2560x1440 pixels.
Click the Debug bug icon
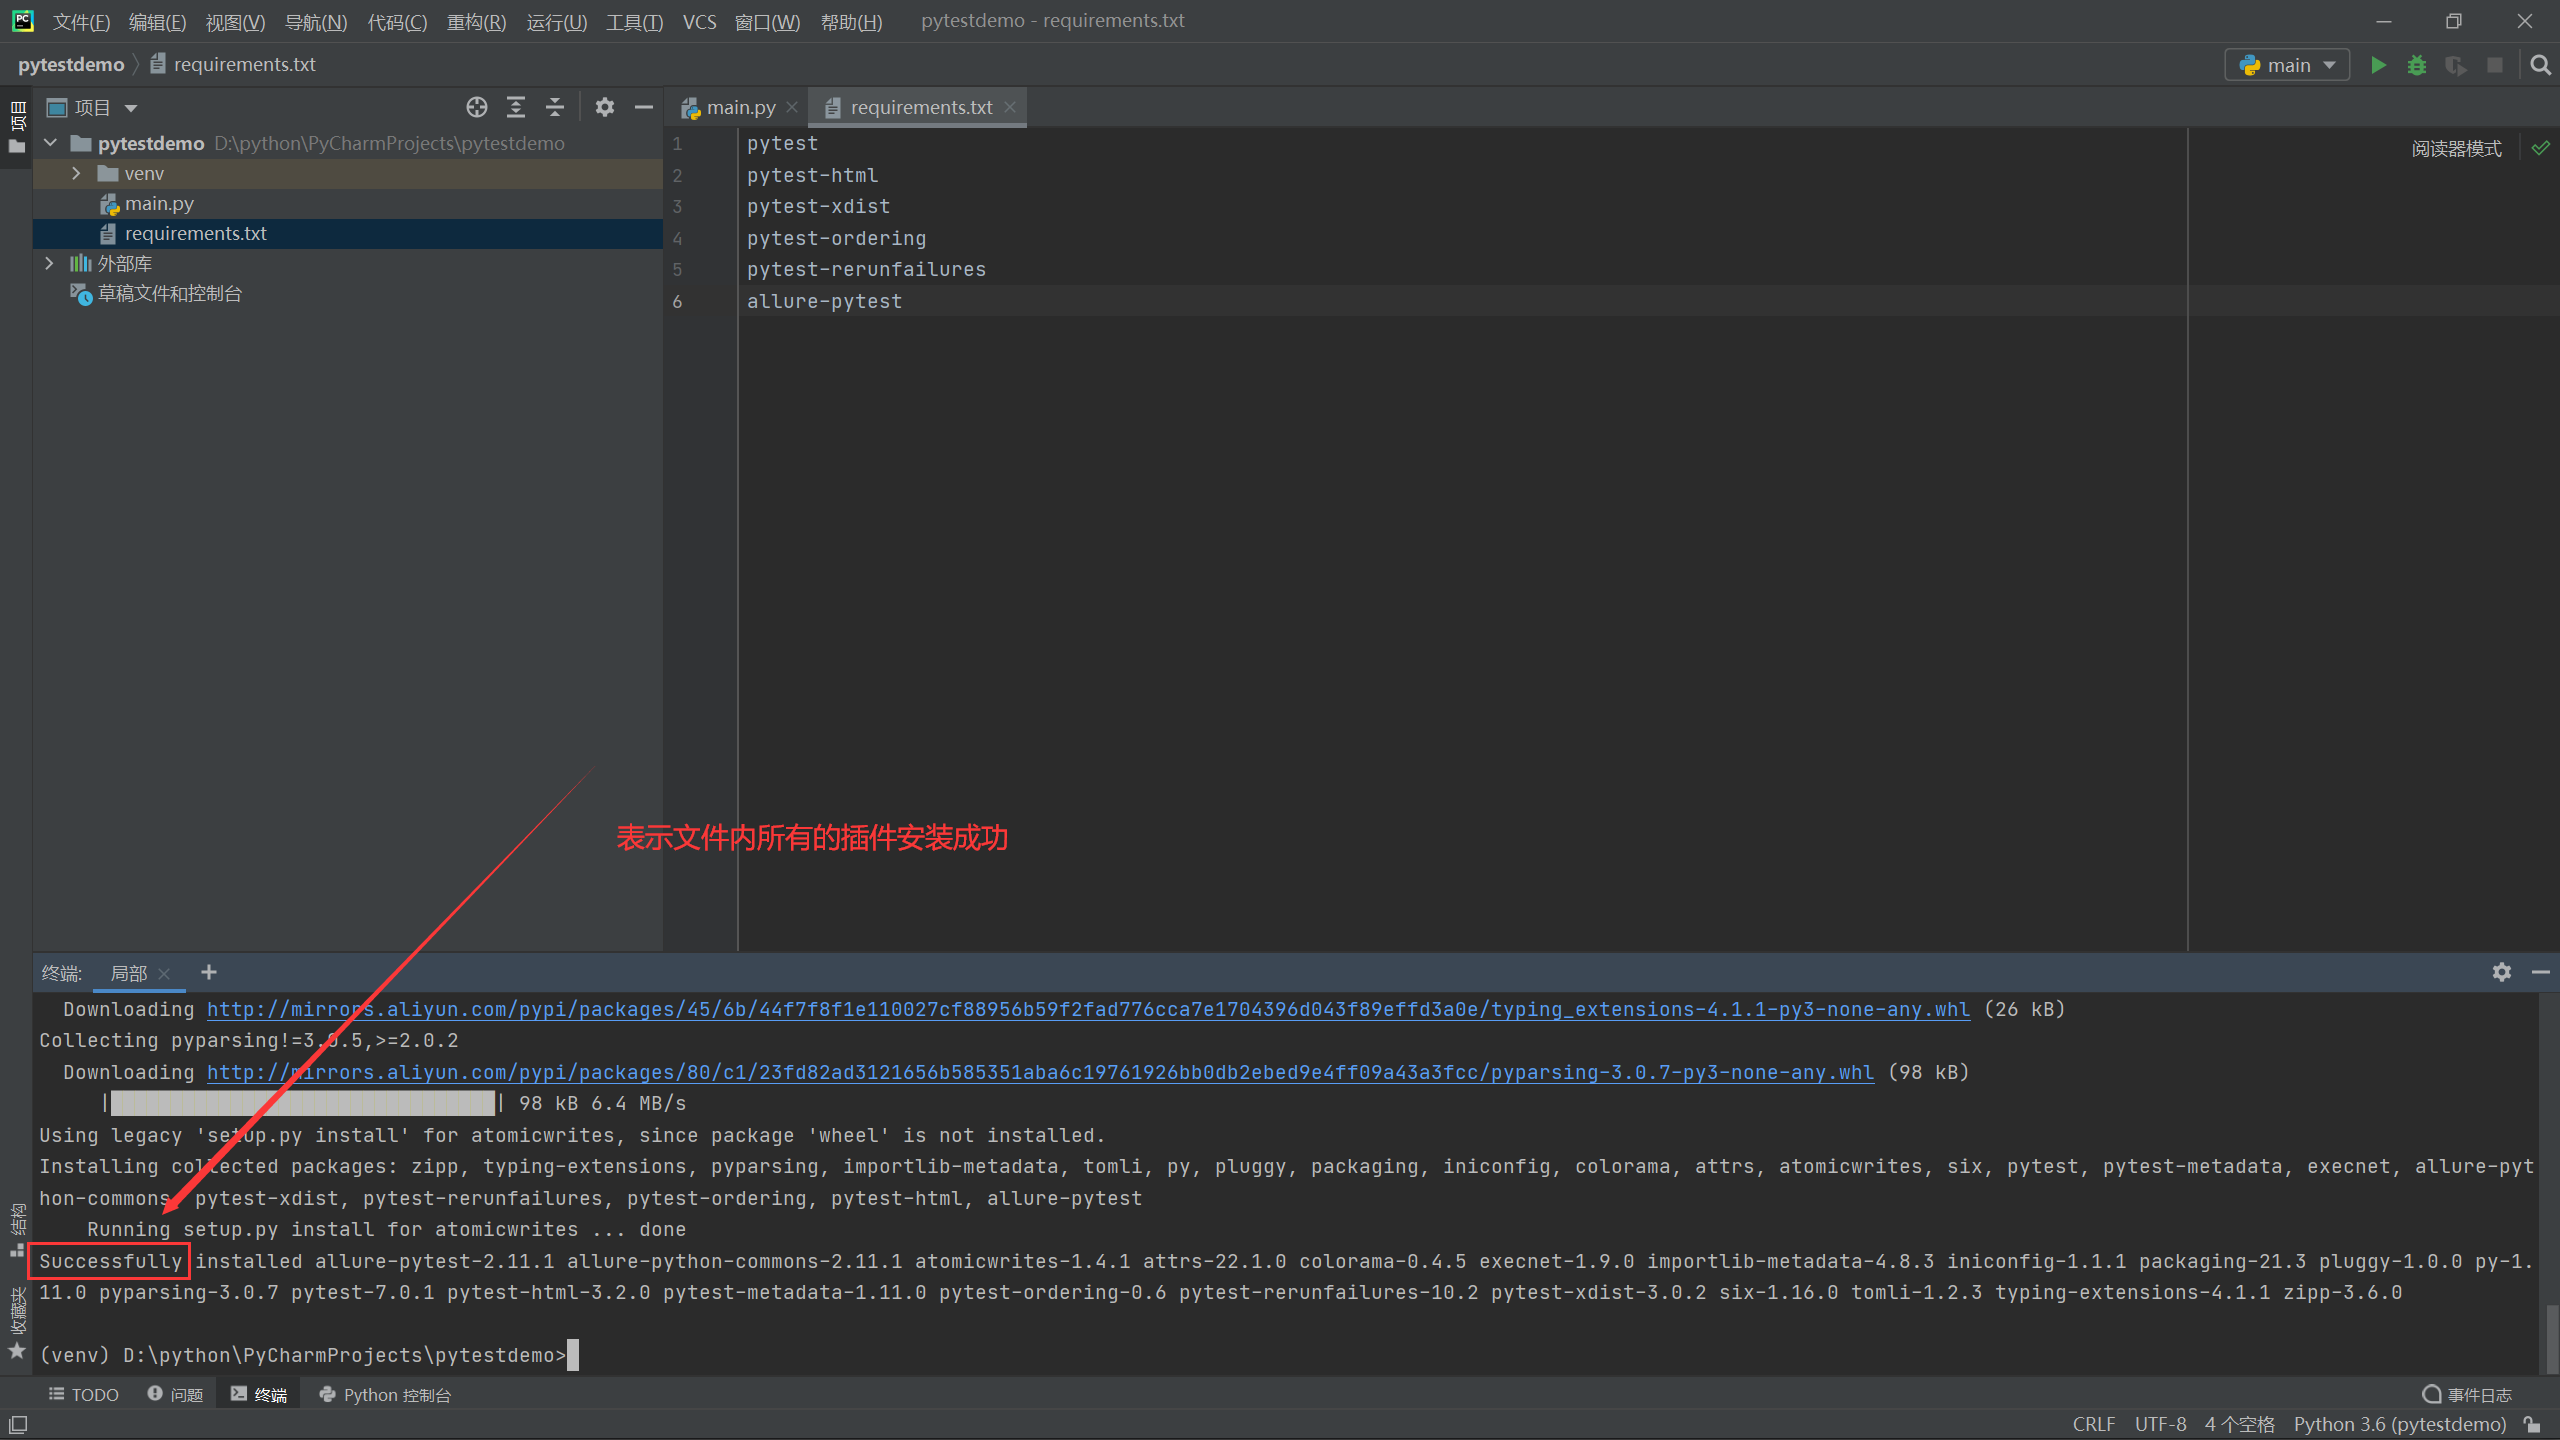coord(2417,65)
